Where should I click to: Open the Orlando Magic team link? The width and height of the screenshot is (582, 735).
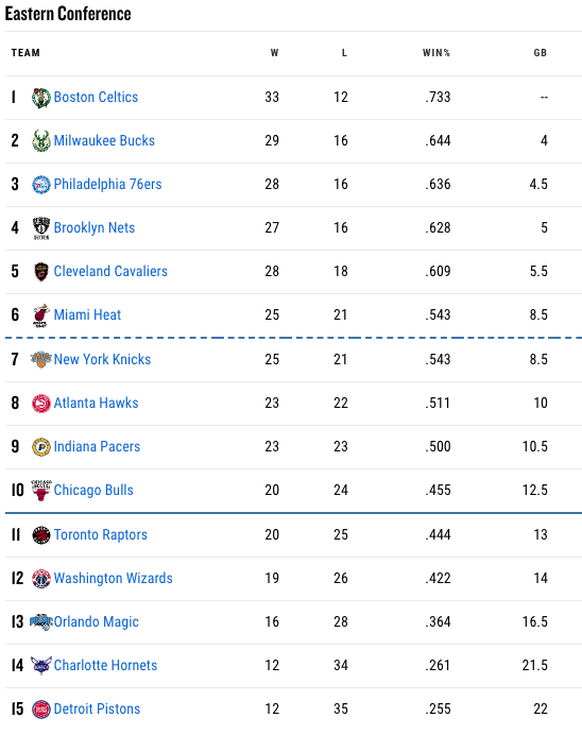click(96, 622)
